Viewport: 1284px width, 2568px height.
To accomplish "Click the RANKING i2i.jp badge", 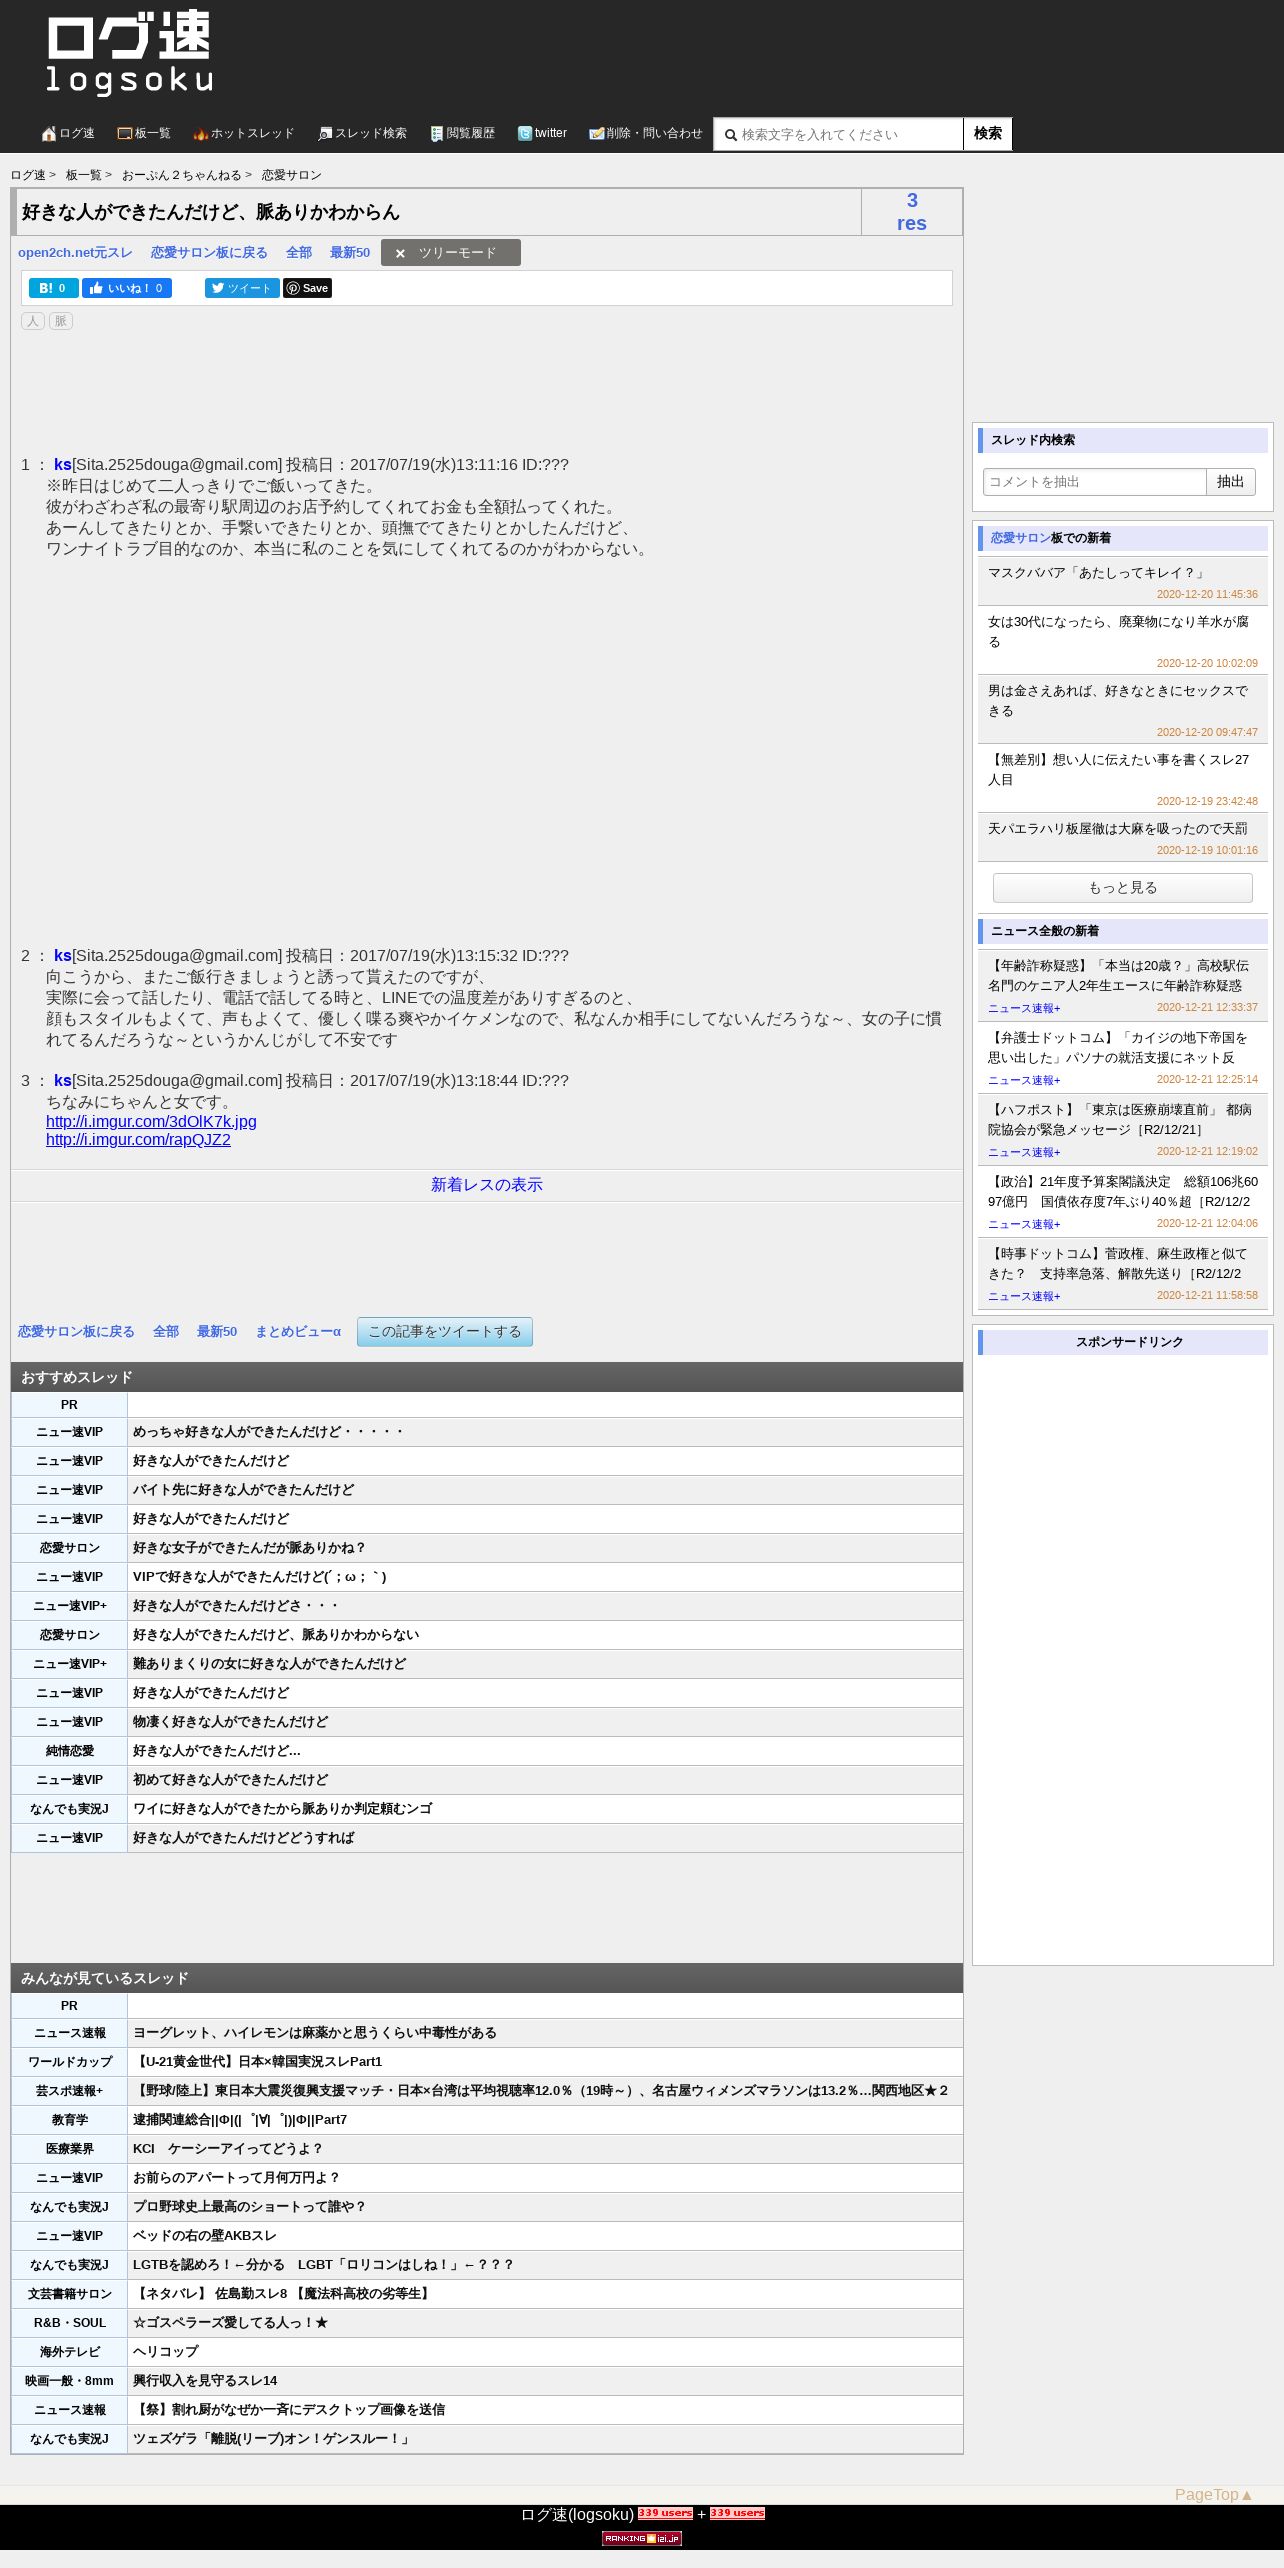I will click(642, 2538).
